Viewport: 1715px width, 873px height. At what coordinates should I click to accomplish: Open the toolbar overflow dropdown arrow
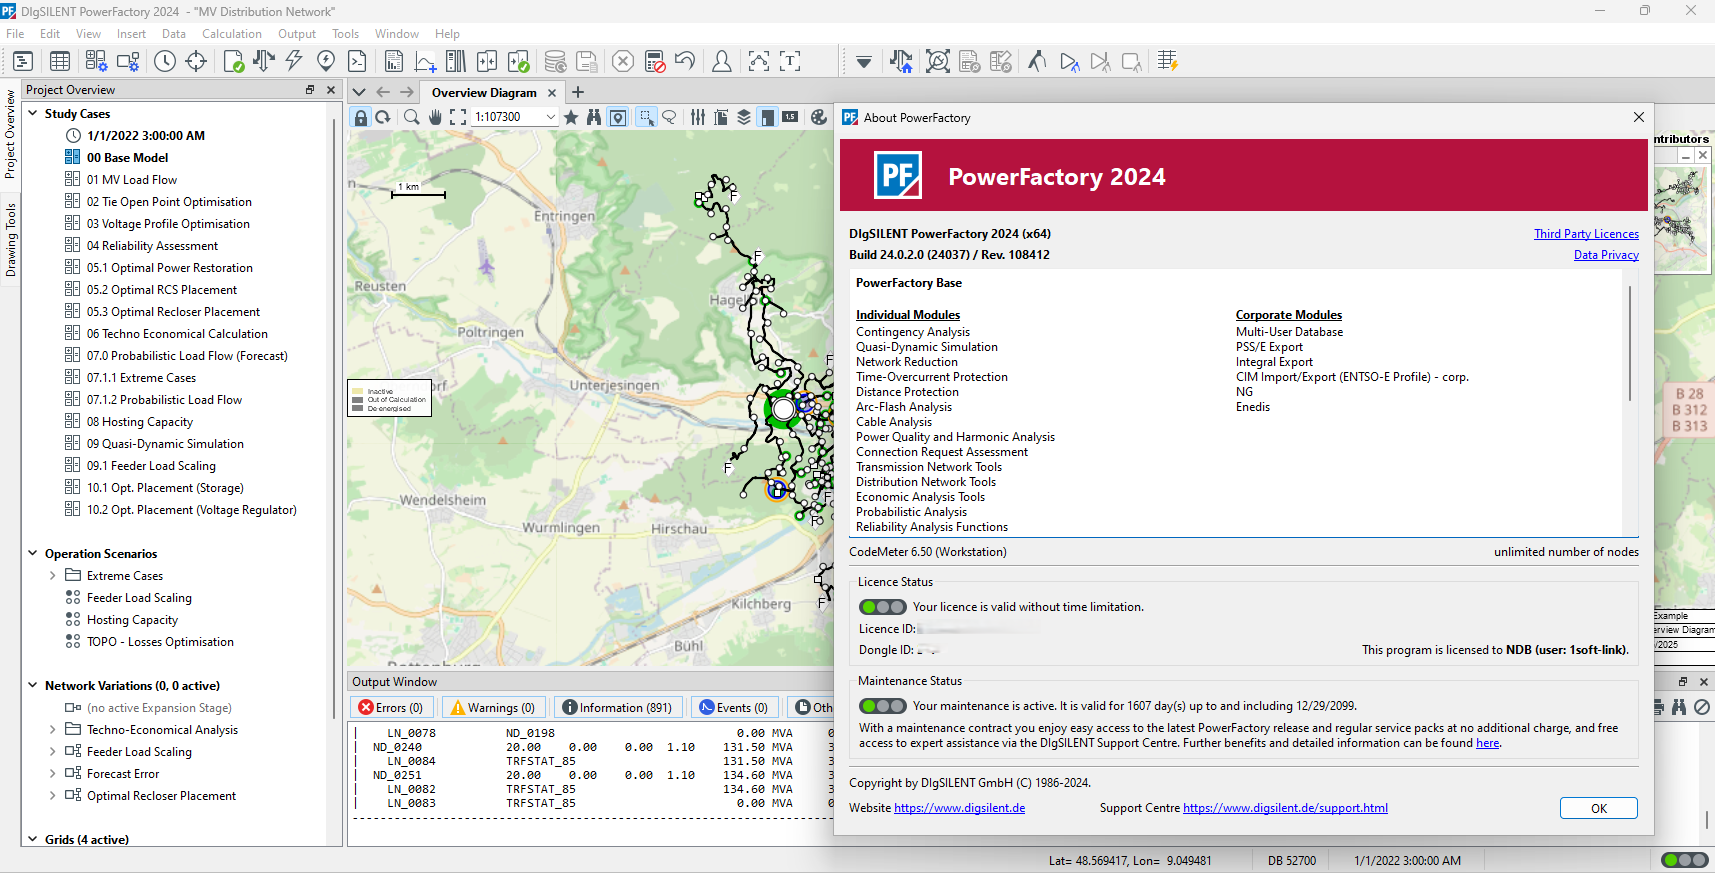point(864,62)
